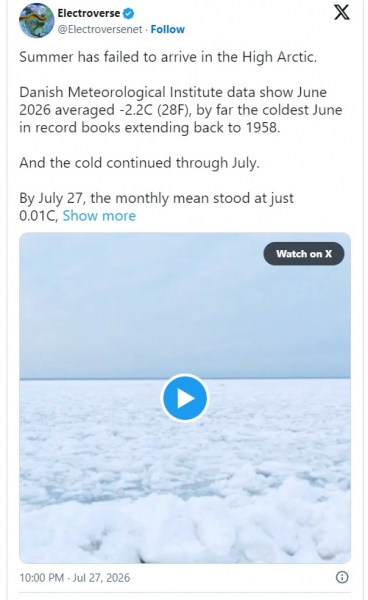
Task: Click the Twitter info circle icon
Action: click(342, 577)
